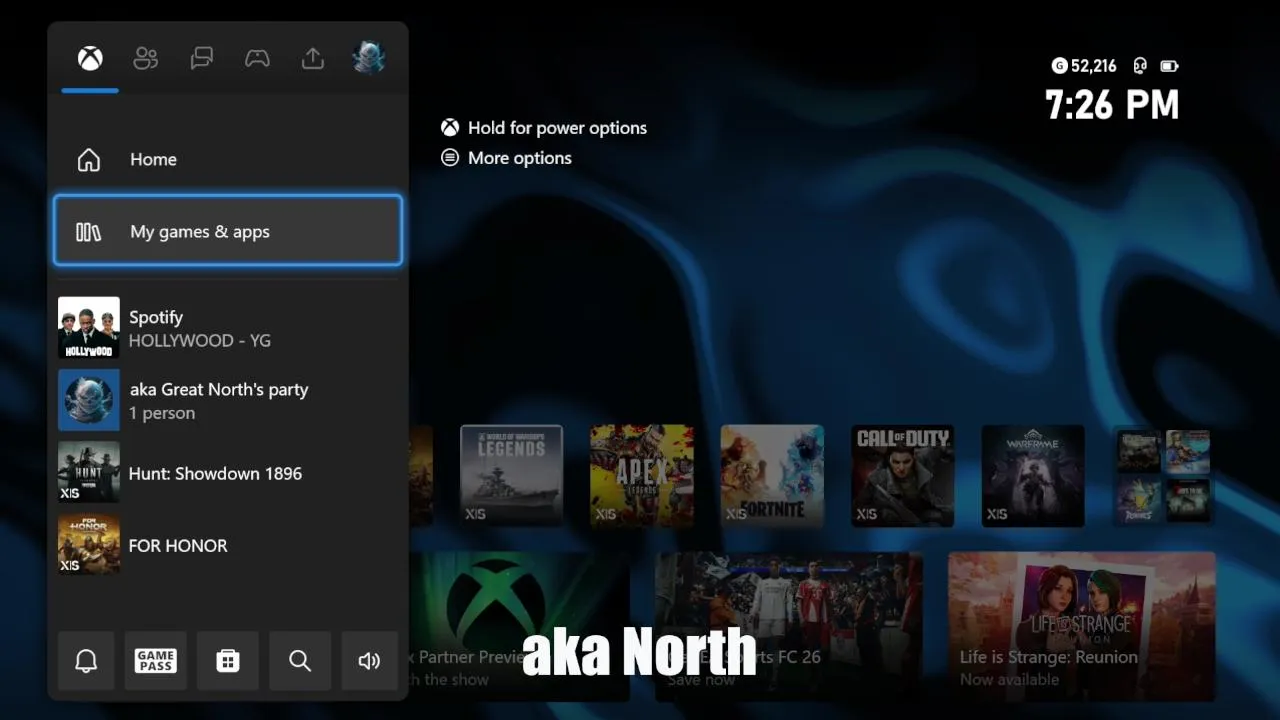
Task: Click Hold for power options hint
Action: point(544,128)
